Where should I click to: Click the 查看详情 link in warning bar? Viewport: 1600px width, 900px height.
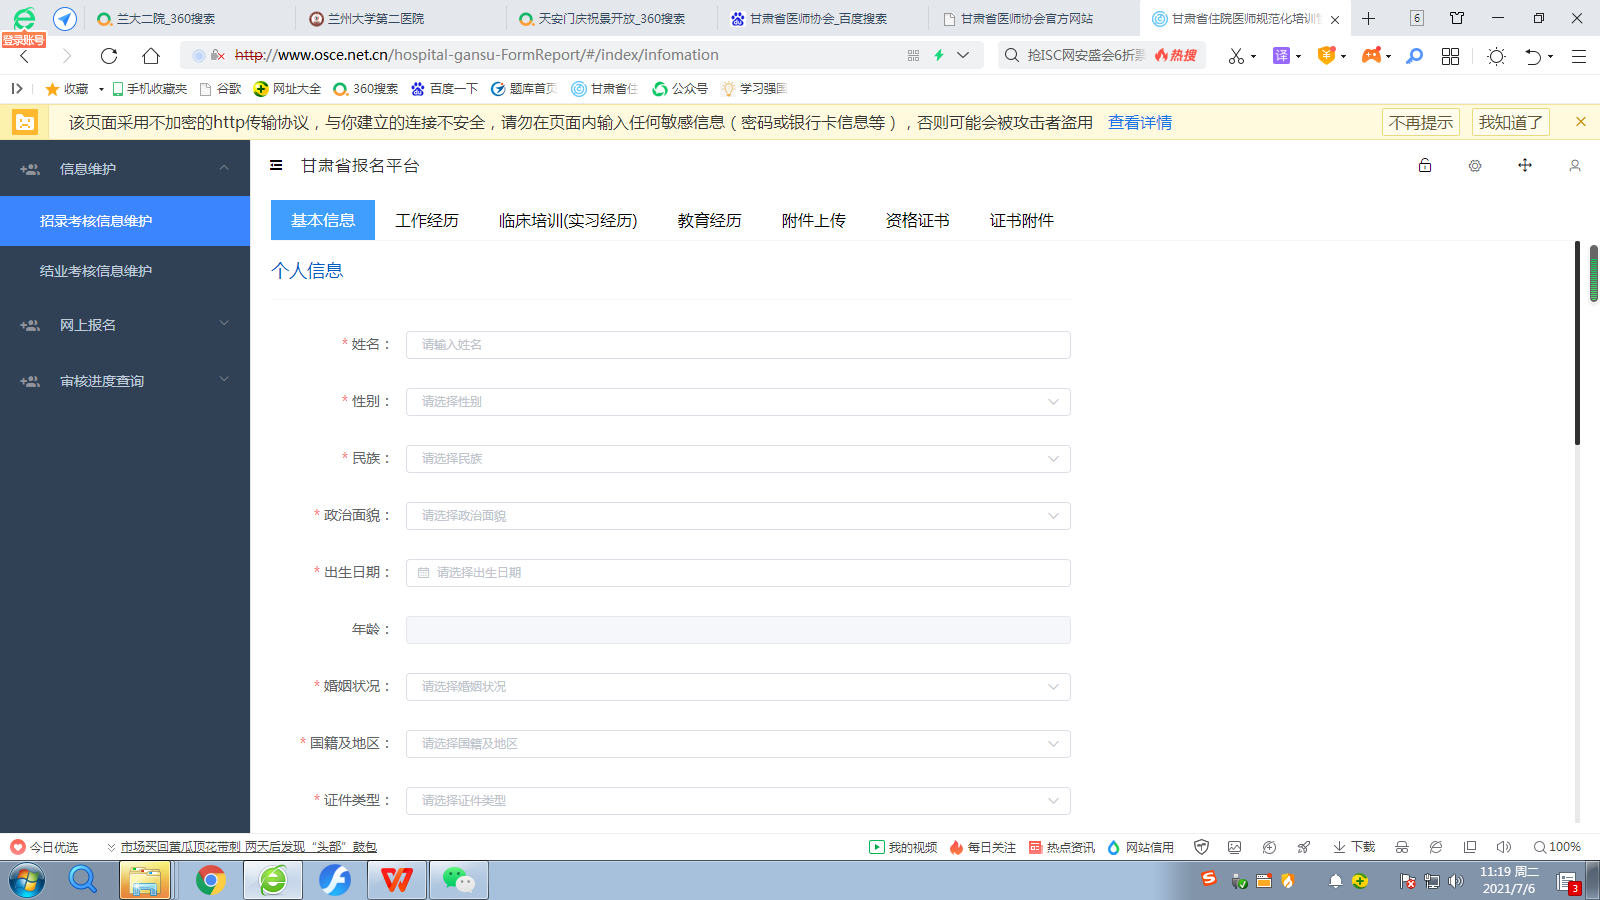(1139, 122)
